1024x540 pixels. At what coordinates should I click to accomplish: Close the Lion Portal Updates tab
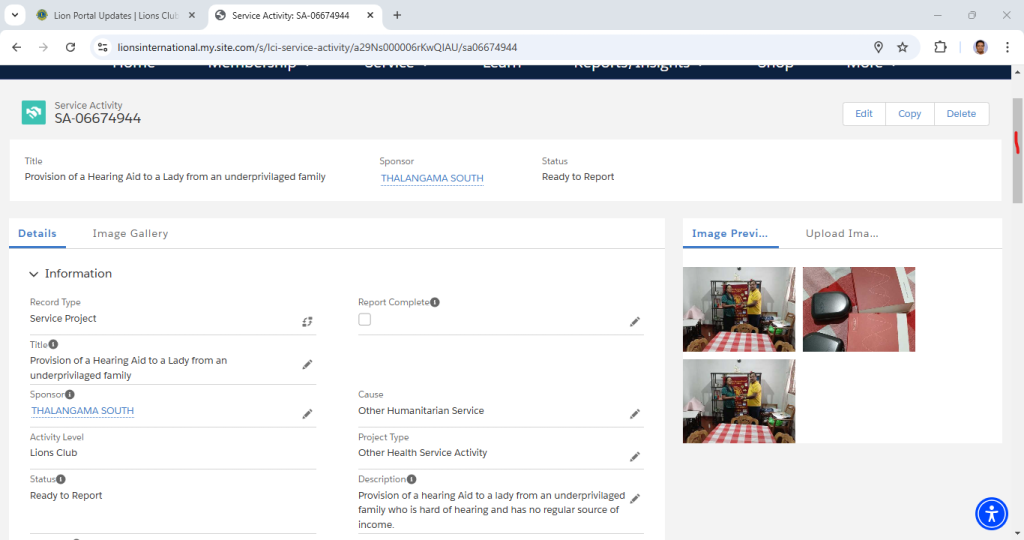[x=192, y=15]
